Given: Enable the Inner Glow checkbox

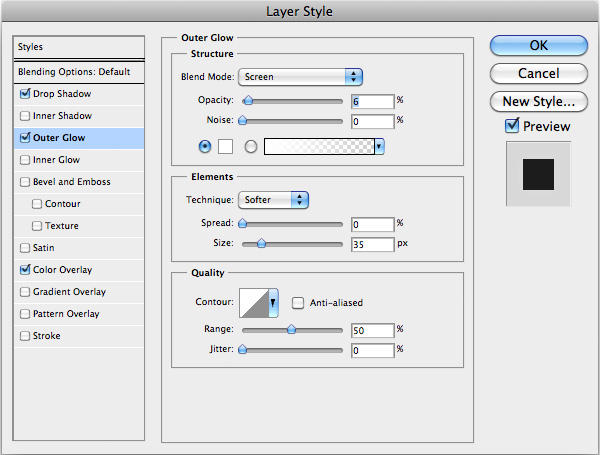Looking at the screenshot, I should tap(25, 160).
